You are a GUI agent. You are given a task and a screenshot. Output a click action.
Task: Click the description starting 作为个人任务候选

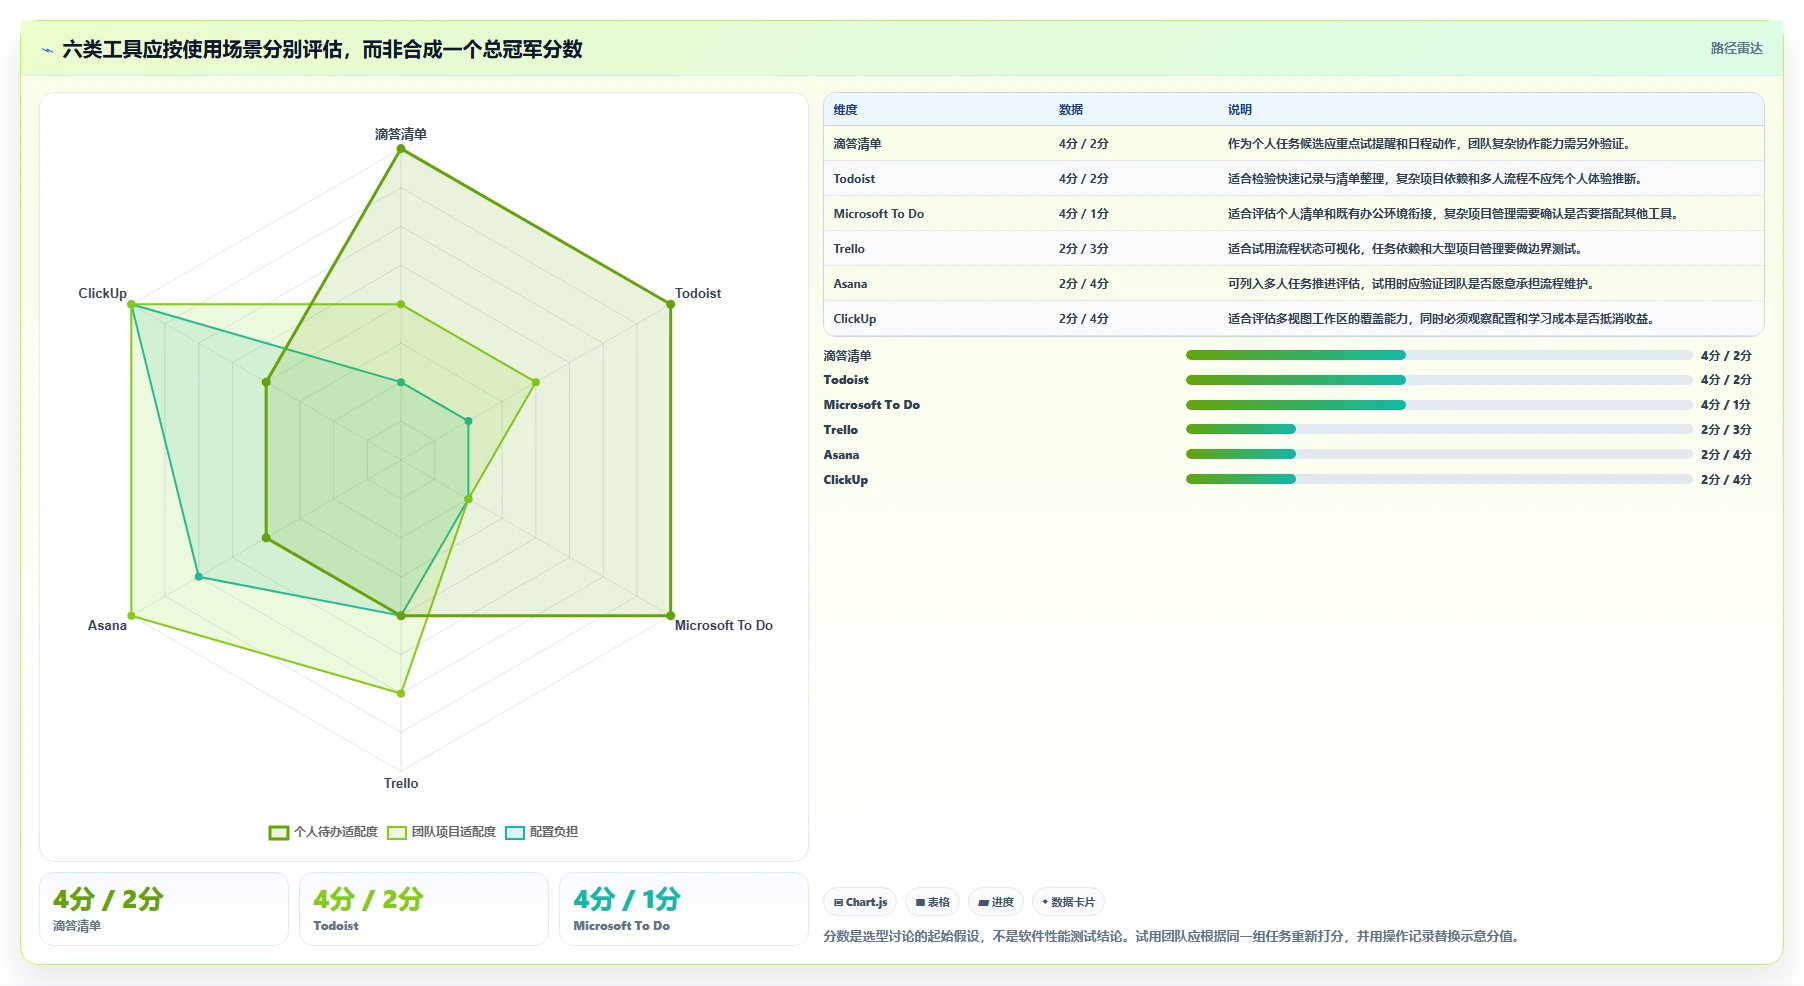coord(1431,144)
